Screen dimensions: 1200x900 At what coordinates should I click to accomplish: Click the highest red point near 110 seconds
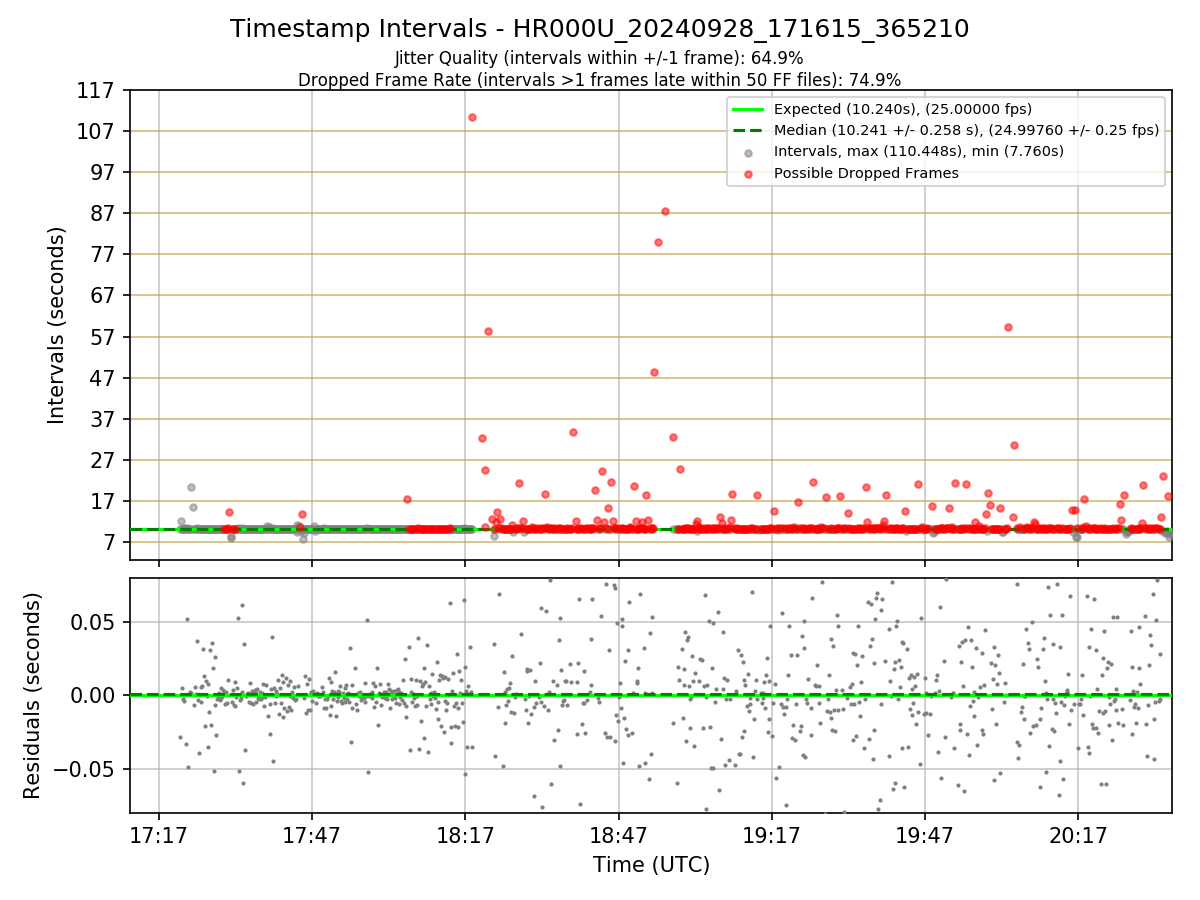(472, 117)
